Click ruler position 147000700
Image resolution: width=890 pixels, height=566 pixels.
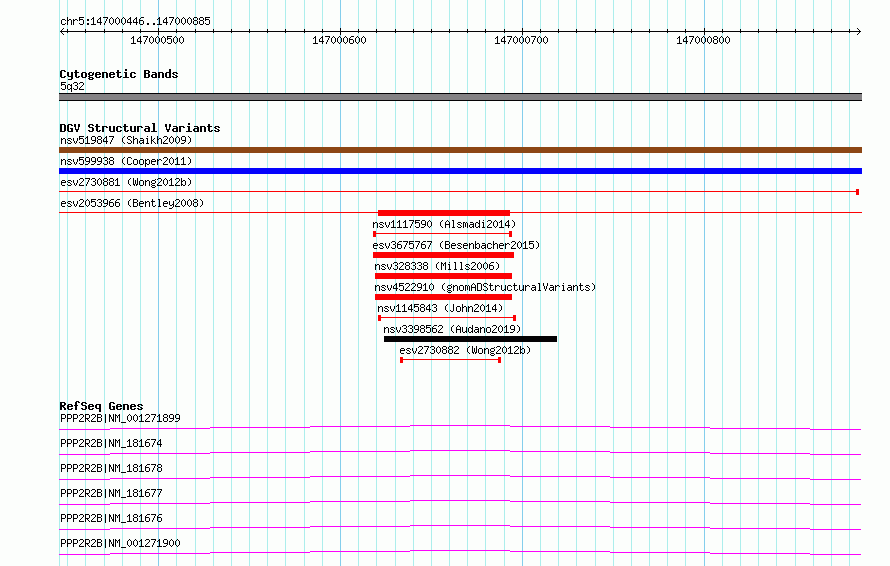[x=521, y=40]
